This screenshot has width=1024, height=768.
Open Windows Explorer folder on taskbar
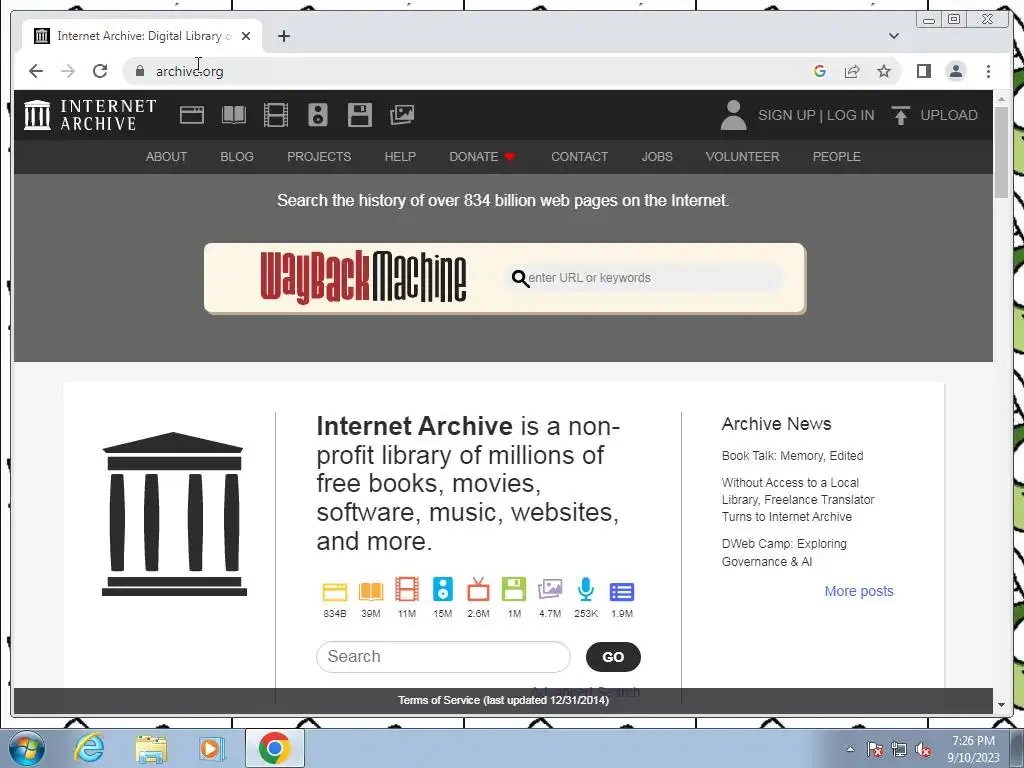(x=151, y=748)
